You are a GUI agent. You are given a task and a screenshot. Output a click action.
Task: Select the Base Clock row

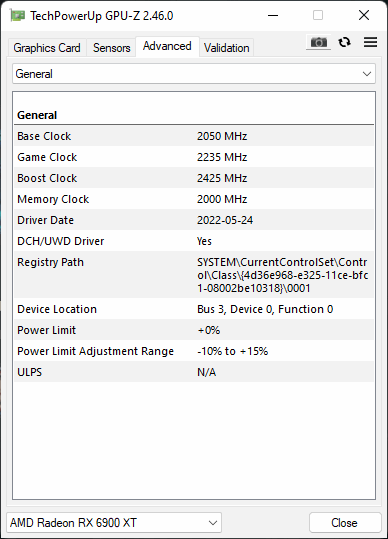(194, 136)
